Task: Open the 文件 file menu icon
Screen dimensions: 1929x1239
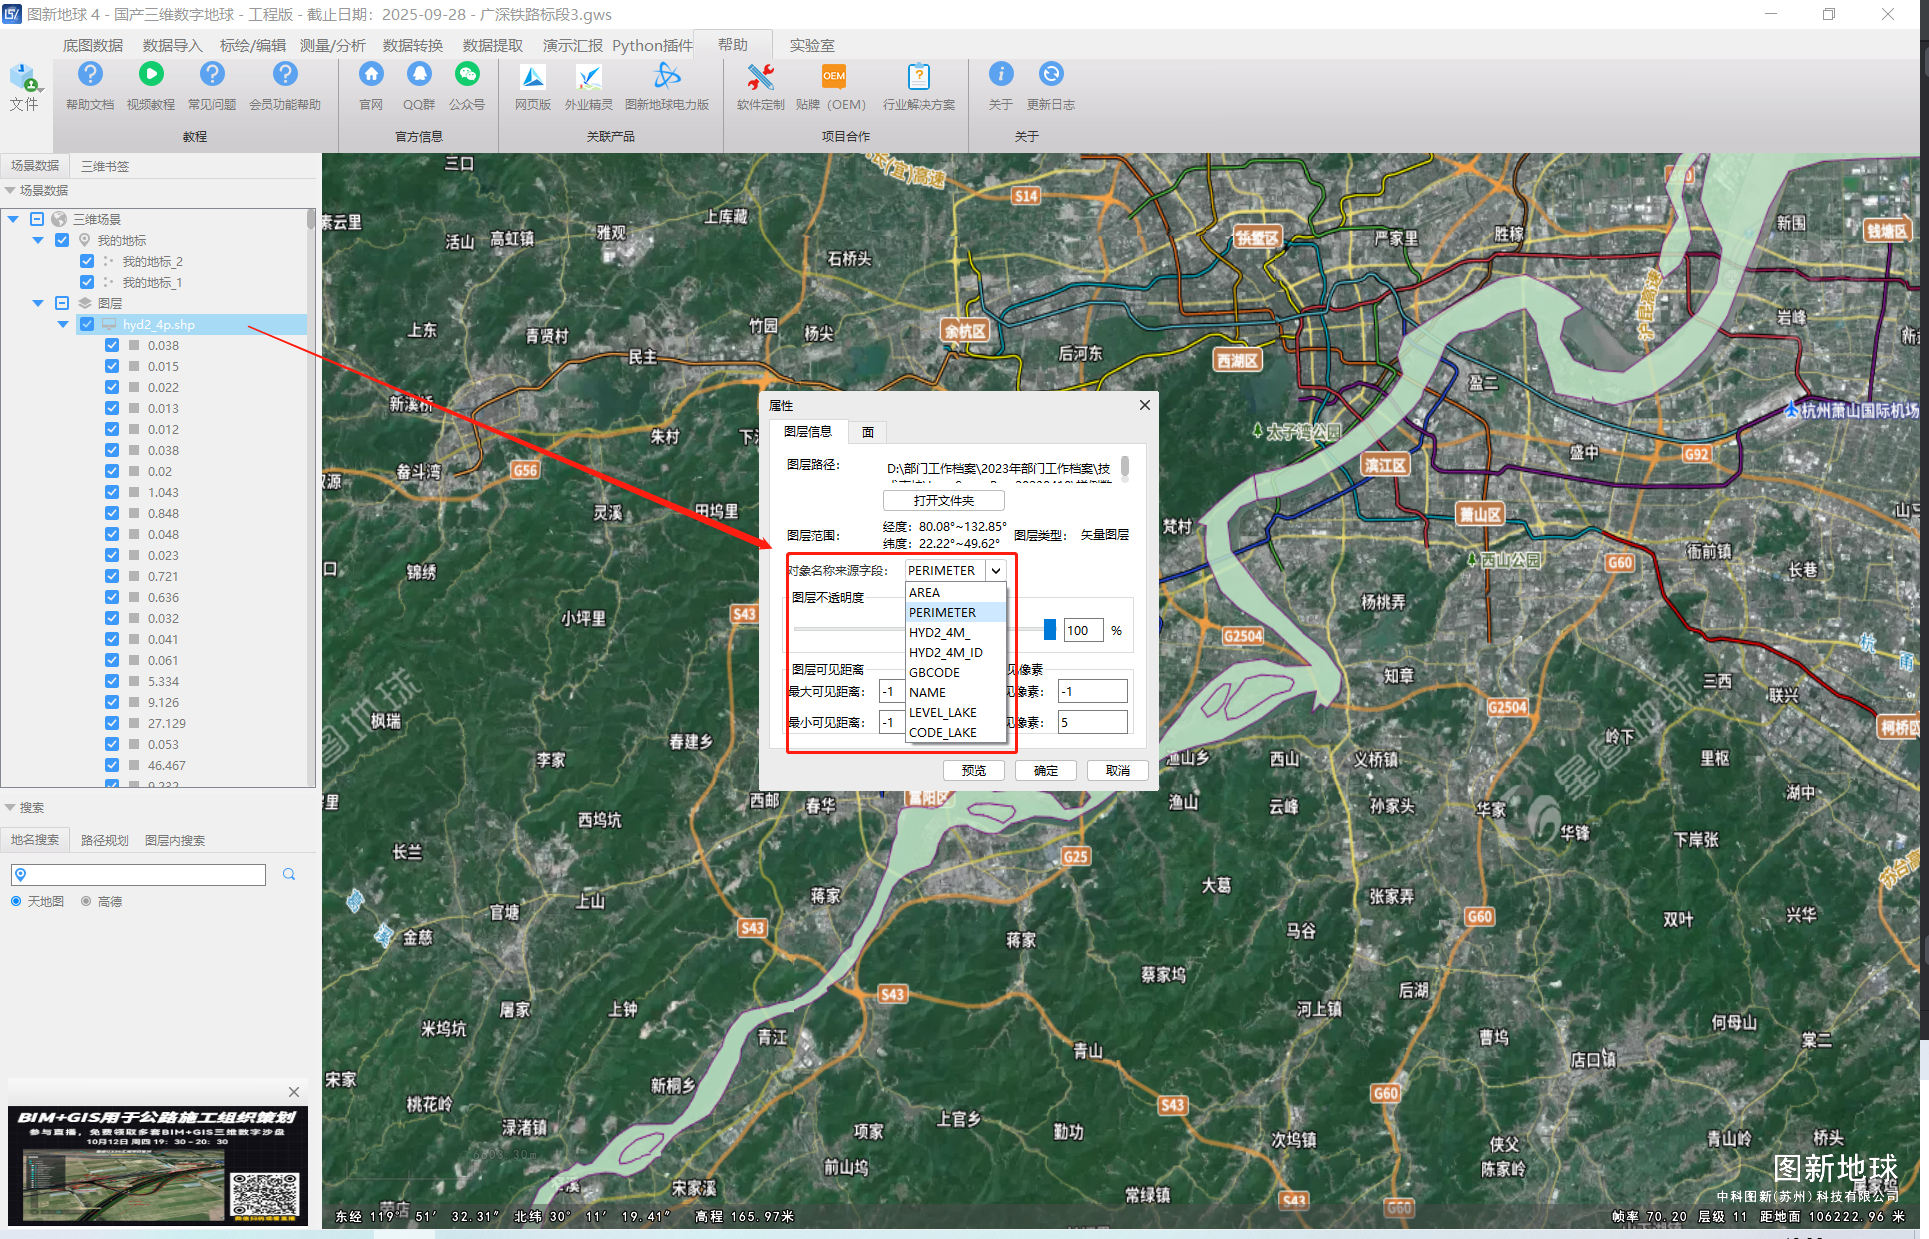Action: (24, 79)
